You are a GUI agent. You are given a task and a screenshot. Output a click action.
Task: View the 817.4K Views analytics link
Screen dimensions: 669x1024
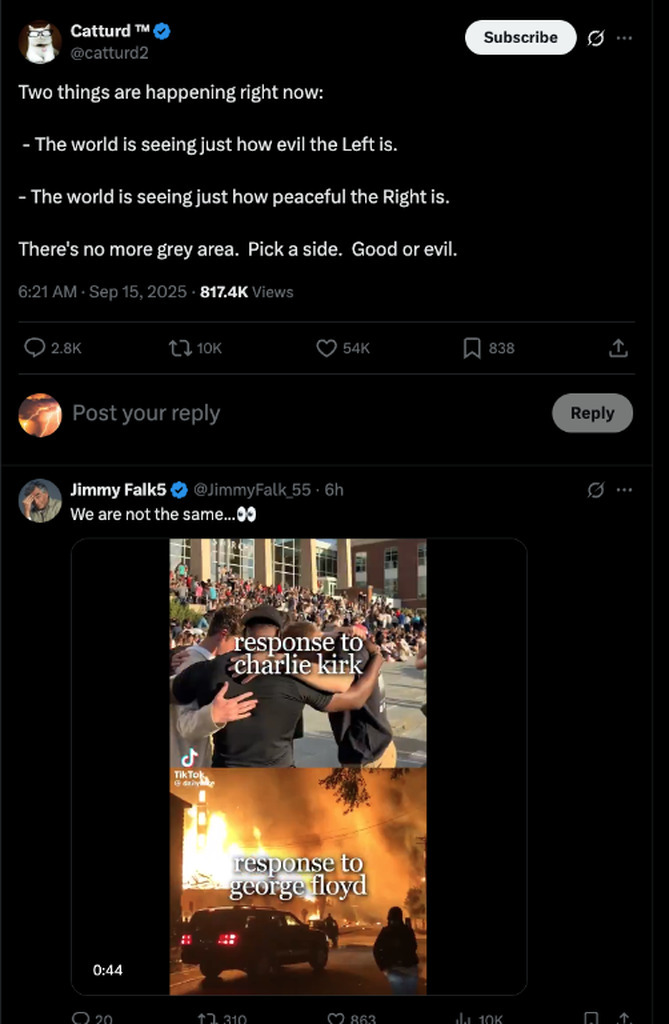pos(246,292)
